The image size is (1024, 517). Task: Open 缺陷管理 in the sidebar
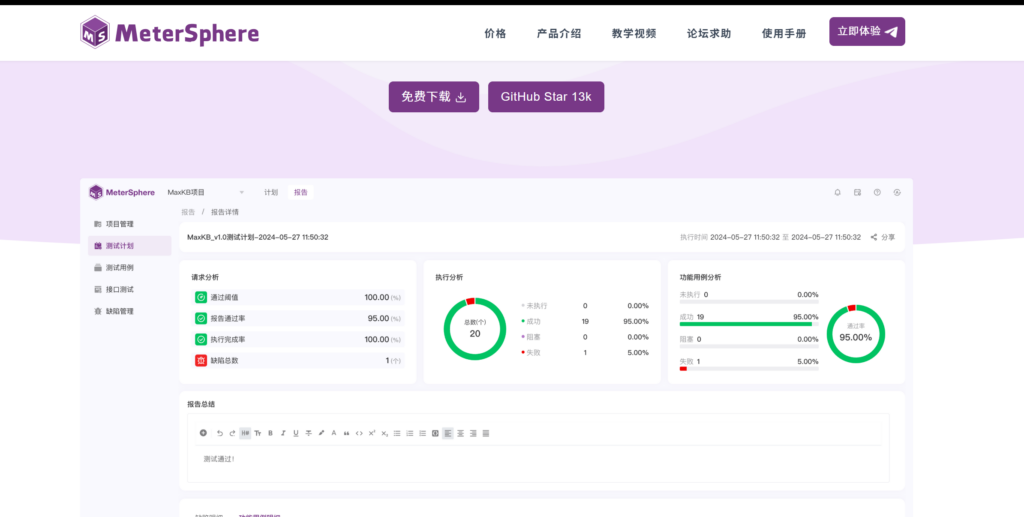(x=129, y=311)
